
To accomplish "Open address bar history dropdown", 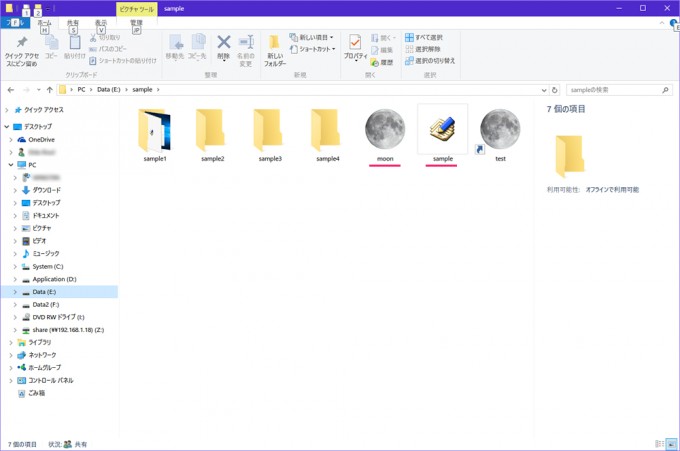I will pos(544,90).
